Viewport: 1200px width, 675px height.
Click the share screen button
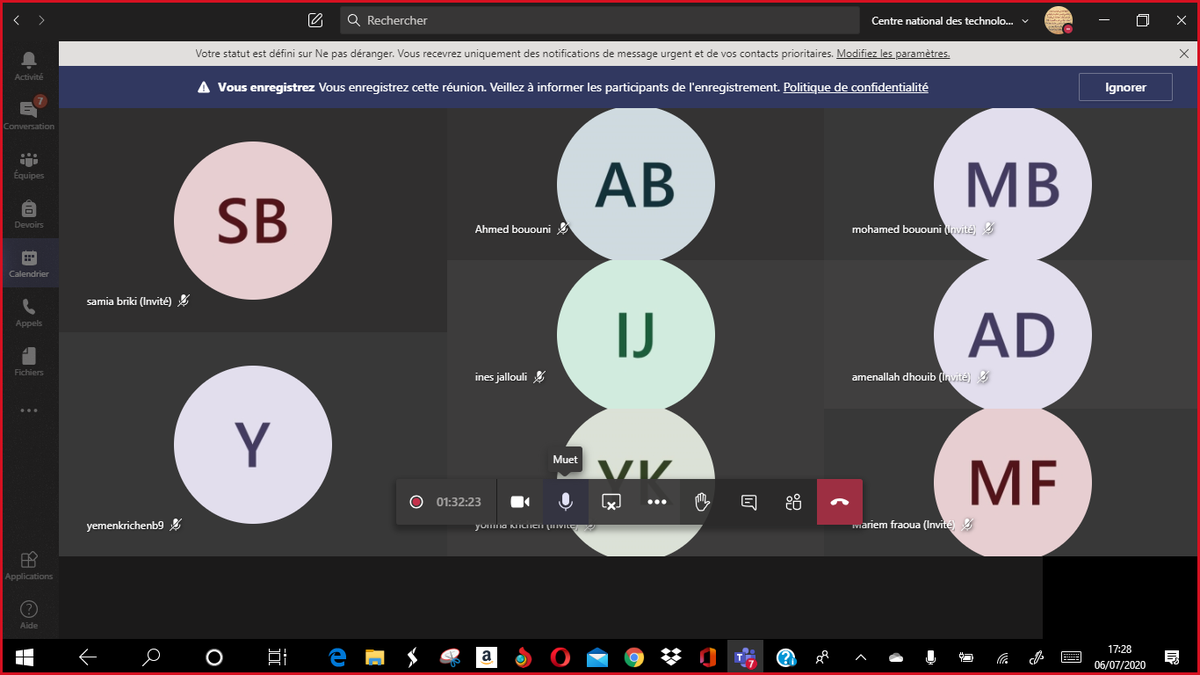point(611,502)
